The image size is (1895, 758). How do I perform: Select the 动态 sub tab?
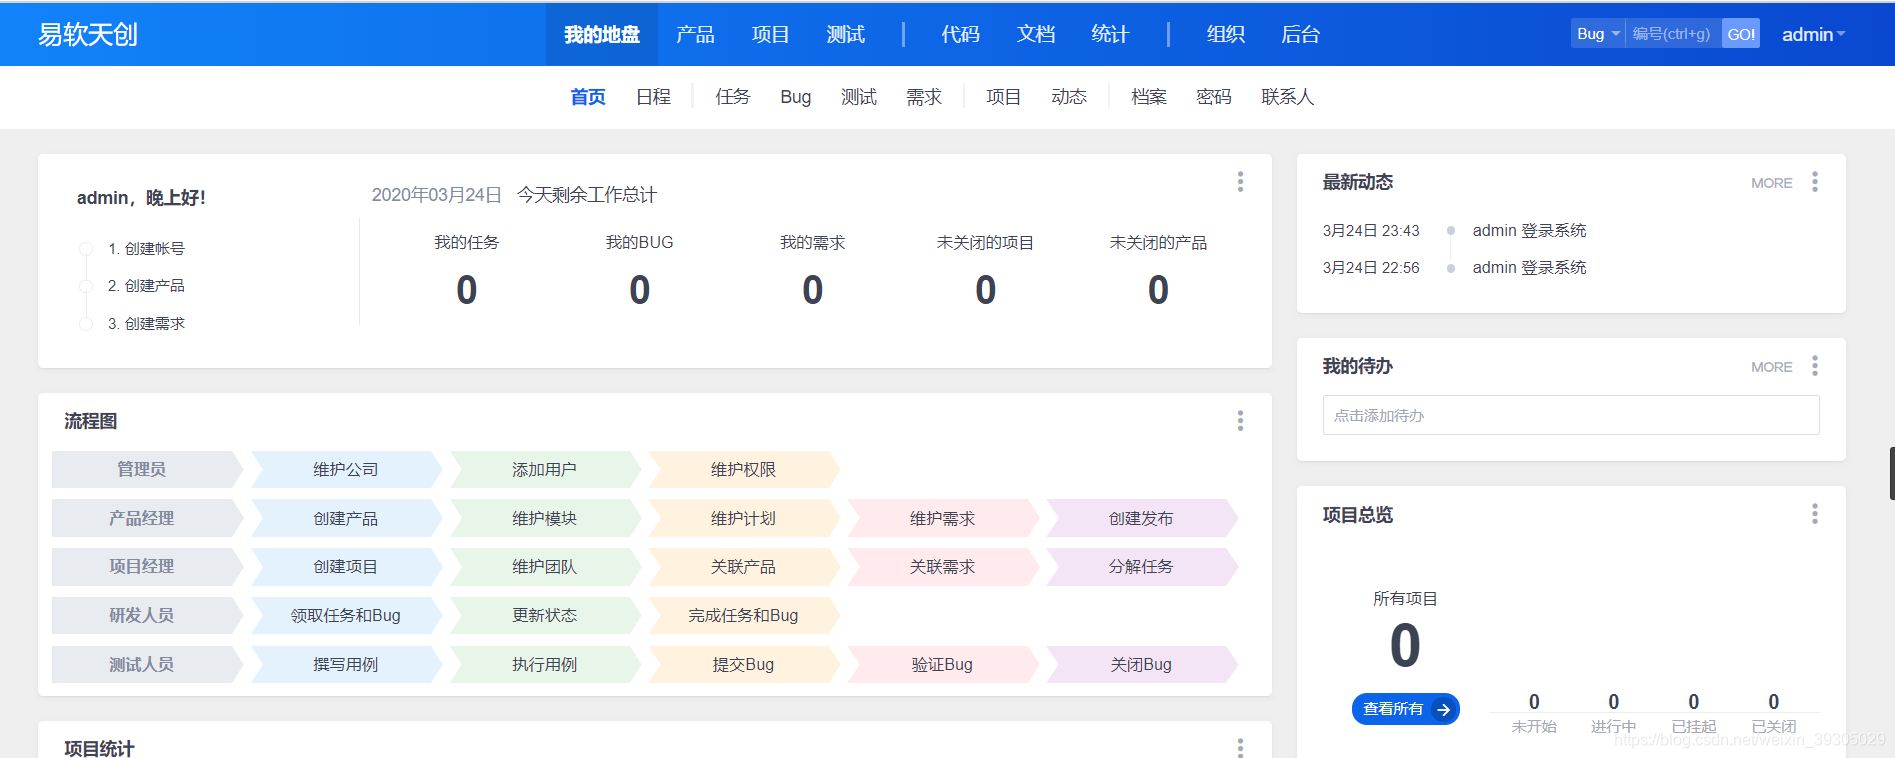click(x=1069, y=97)
